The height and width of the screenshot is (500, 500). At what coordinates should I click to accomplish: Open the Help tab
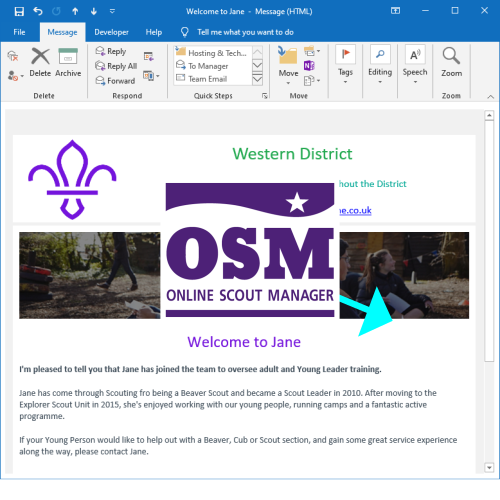[154, 32]
